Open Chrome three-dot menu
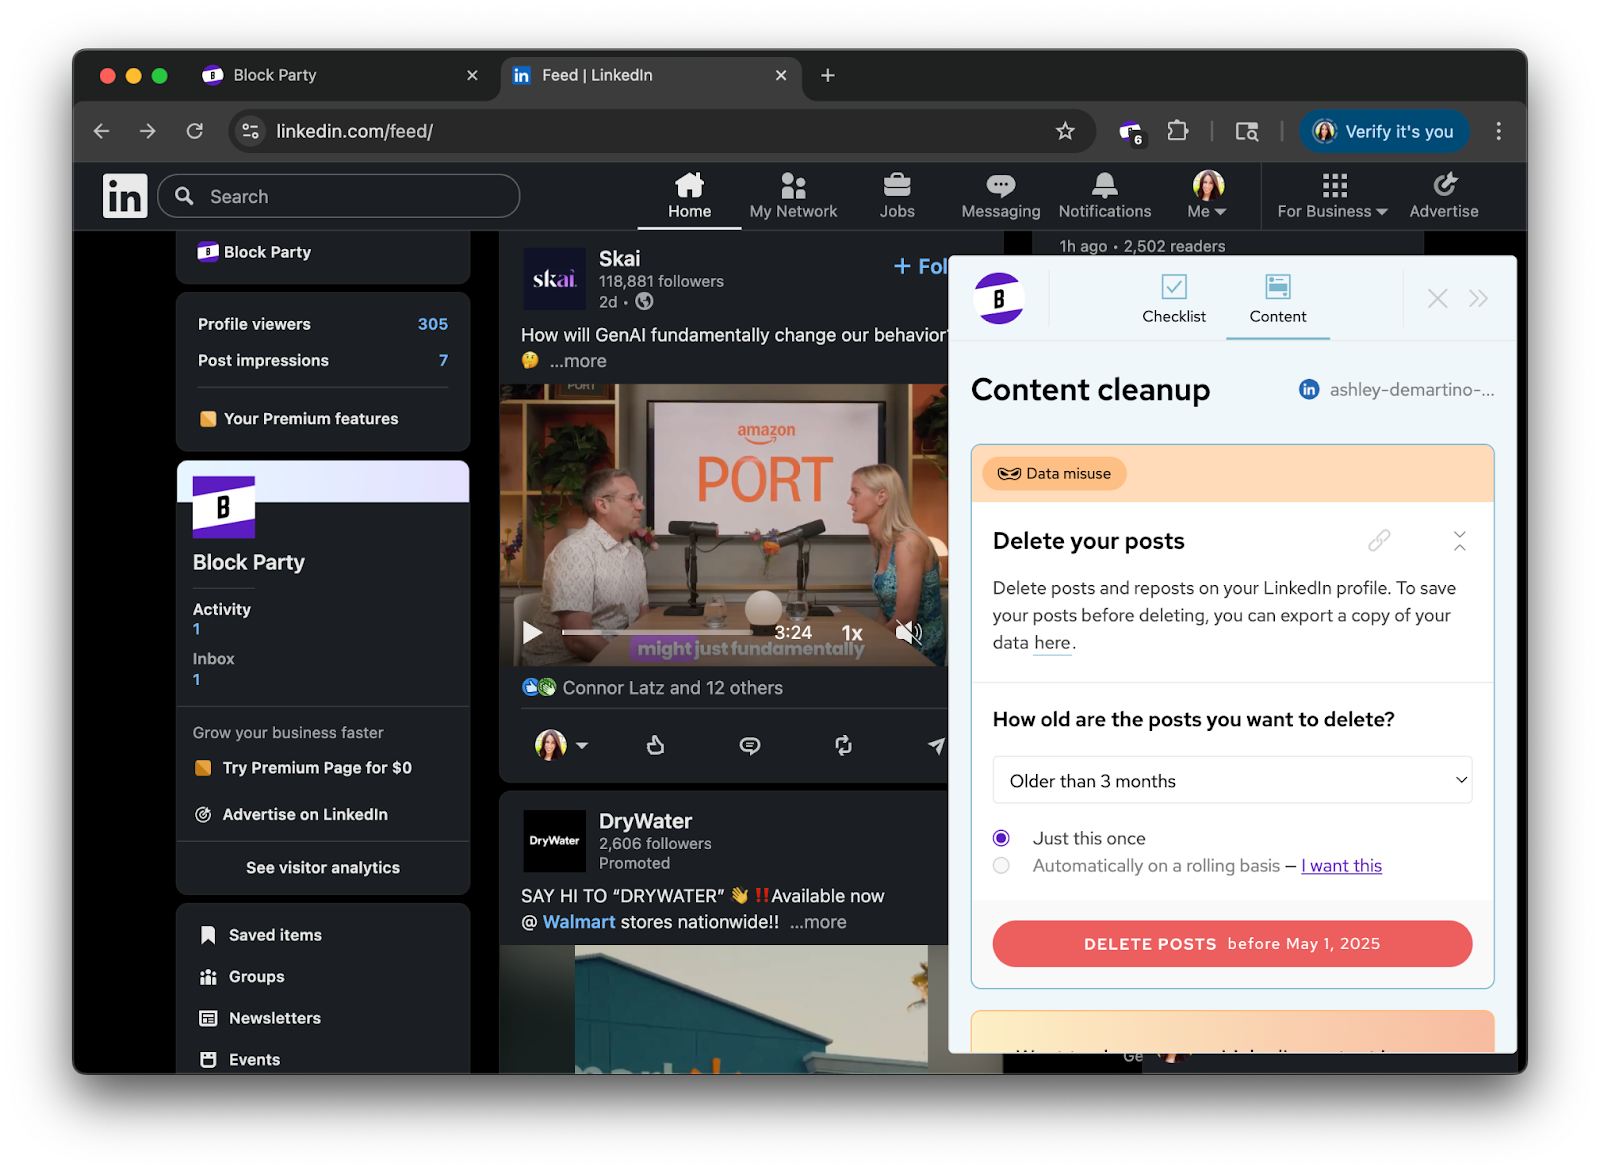Image resolution: width=1600 pixels, height=1170 pixels. (x=1498, y=131)
